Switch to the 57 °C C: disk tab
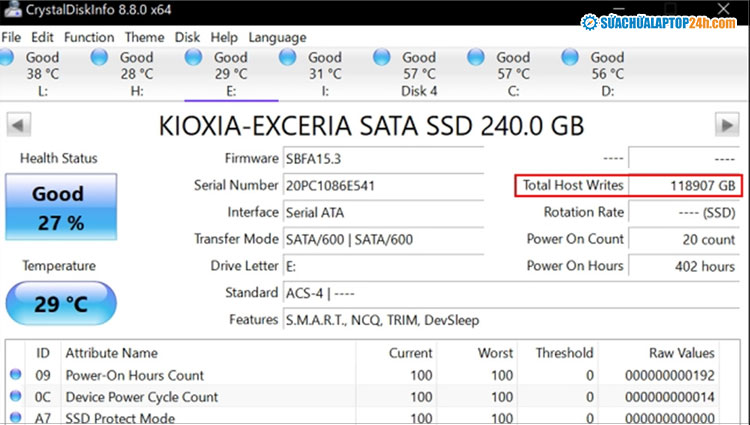Image resolution: width=750 pixels, height=425 pixels. tap(514, 74)
